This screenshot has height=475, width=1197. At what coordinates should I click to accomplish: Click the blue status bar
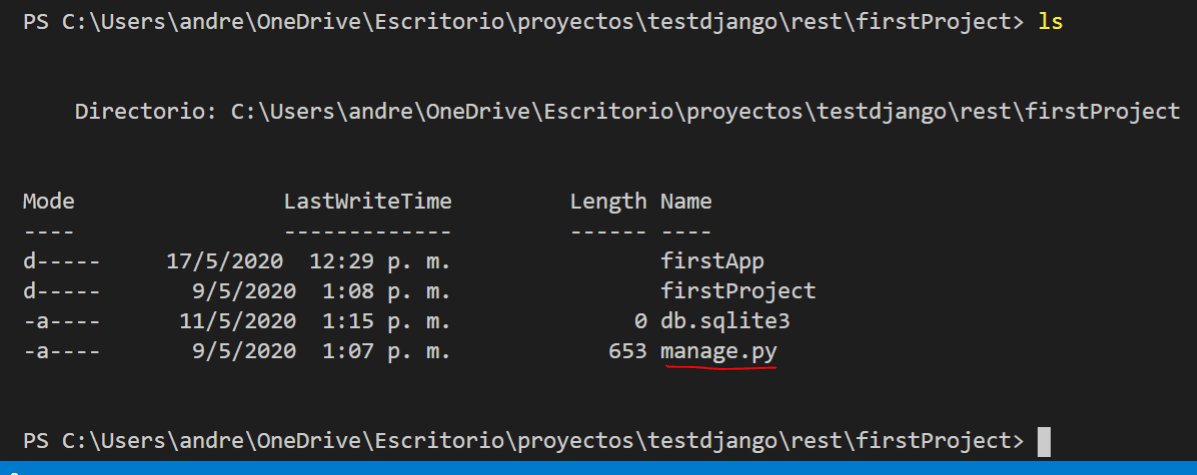(x=598, y=468)
